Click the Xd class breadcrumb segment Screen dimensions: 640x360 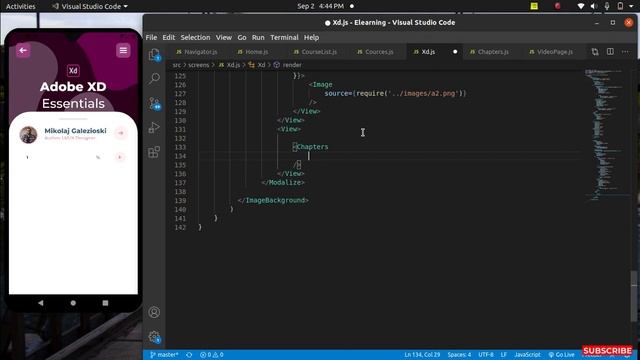pos(257,65)
